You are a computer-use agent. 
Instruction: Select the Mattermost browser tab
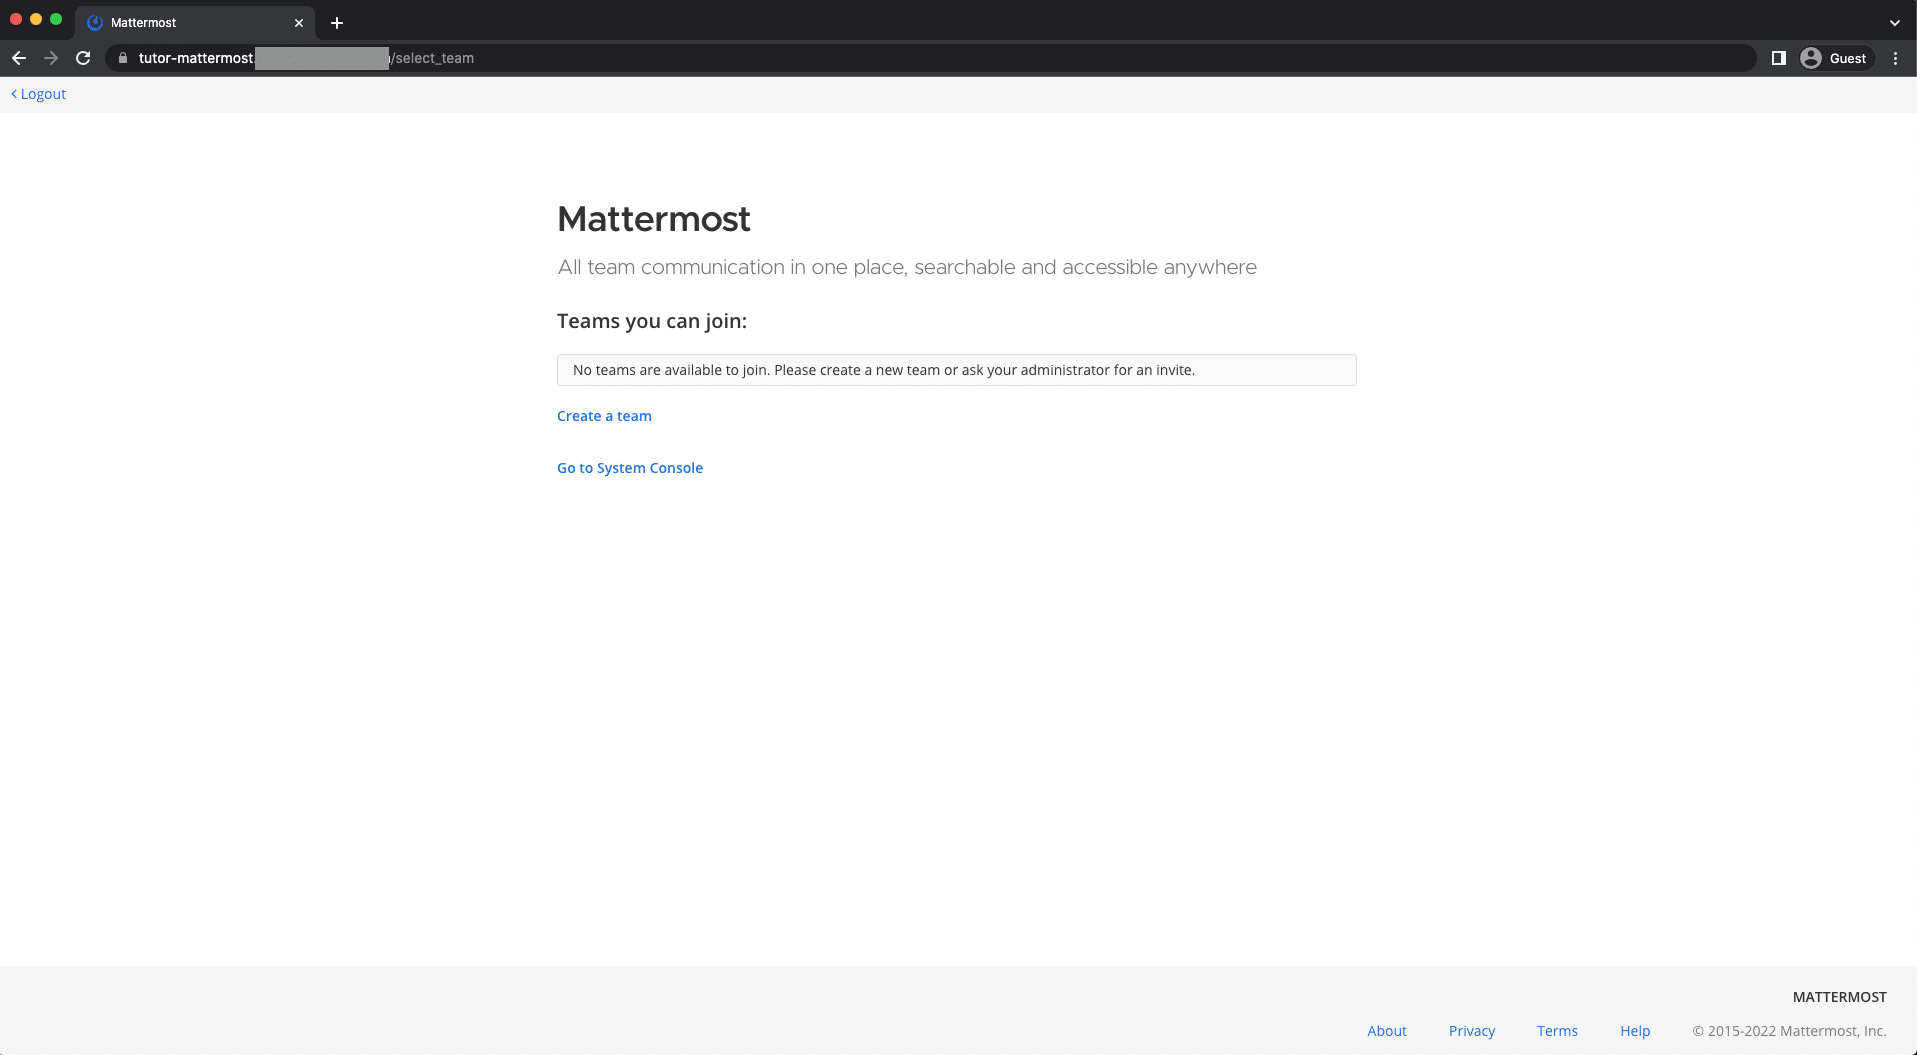pos(195,22)
